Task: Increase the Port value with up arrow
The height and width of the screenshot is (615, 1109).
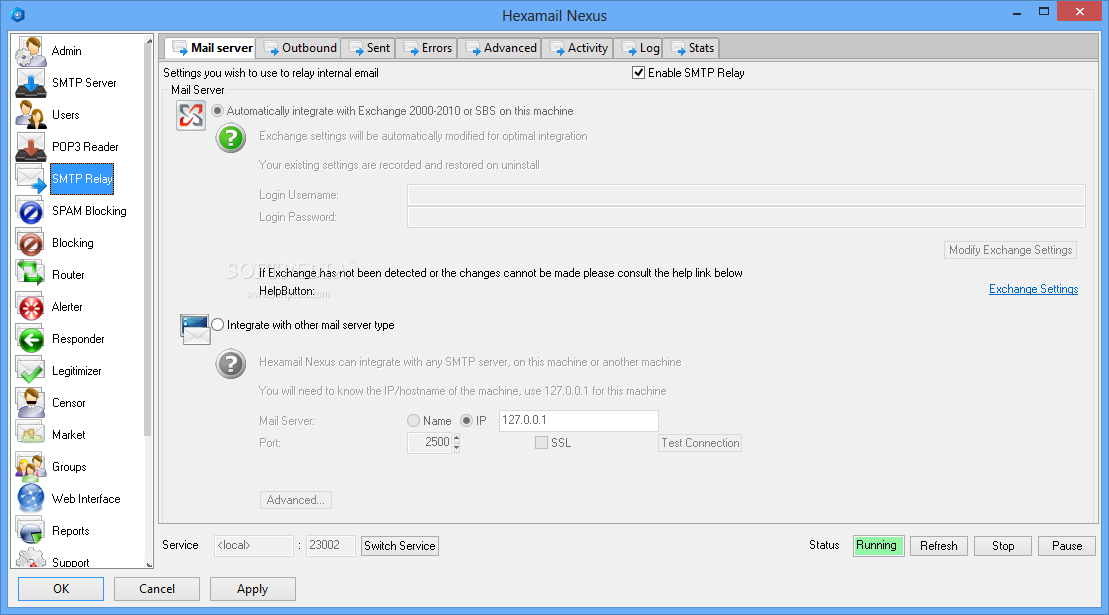Action: tap(457, 438)
